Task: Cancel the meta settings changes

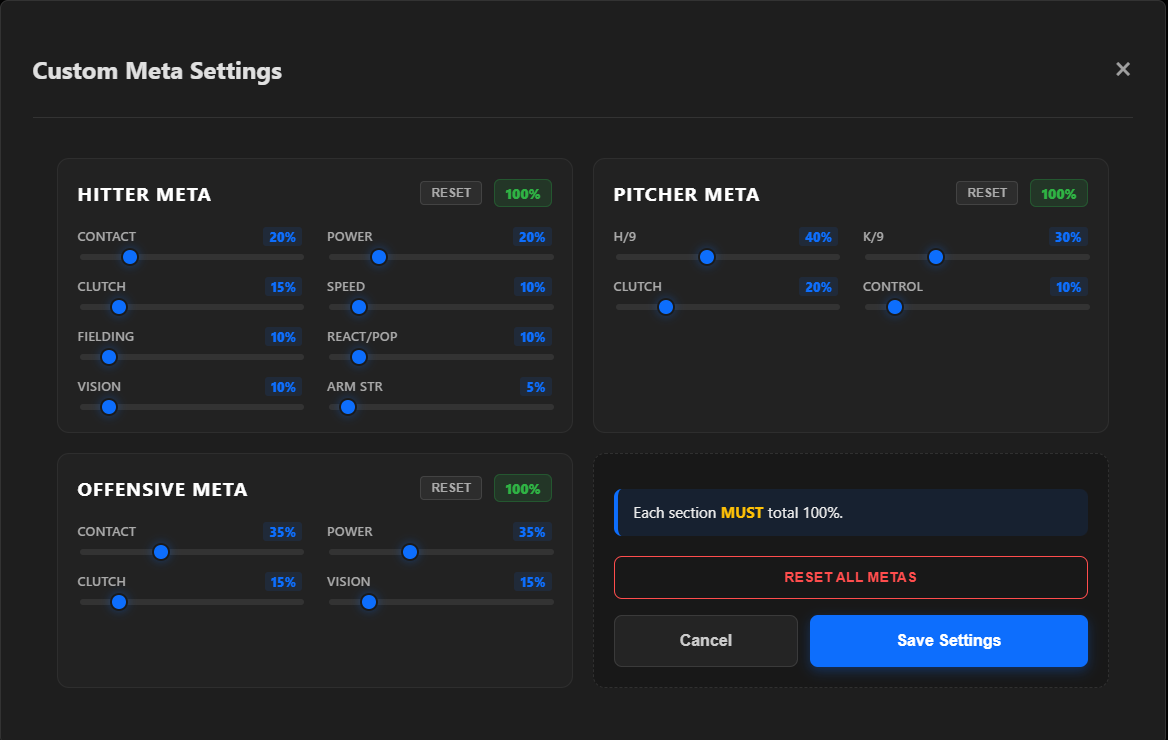Action: point(705,641)
